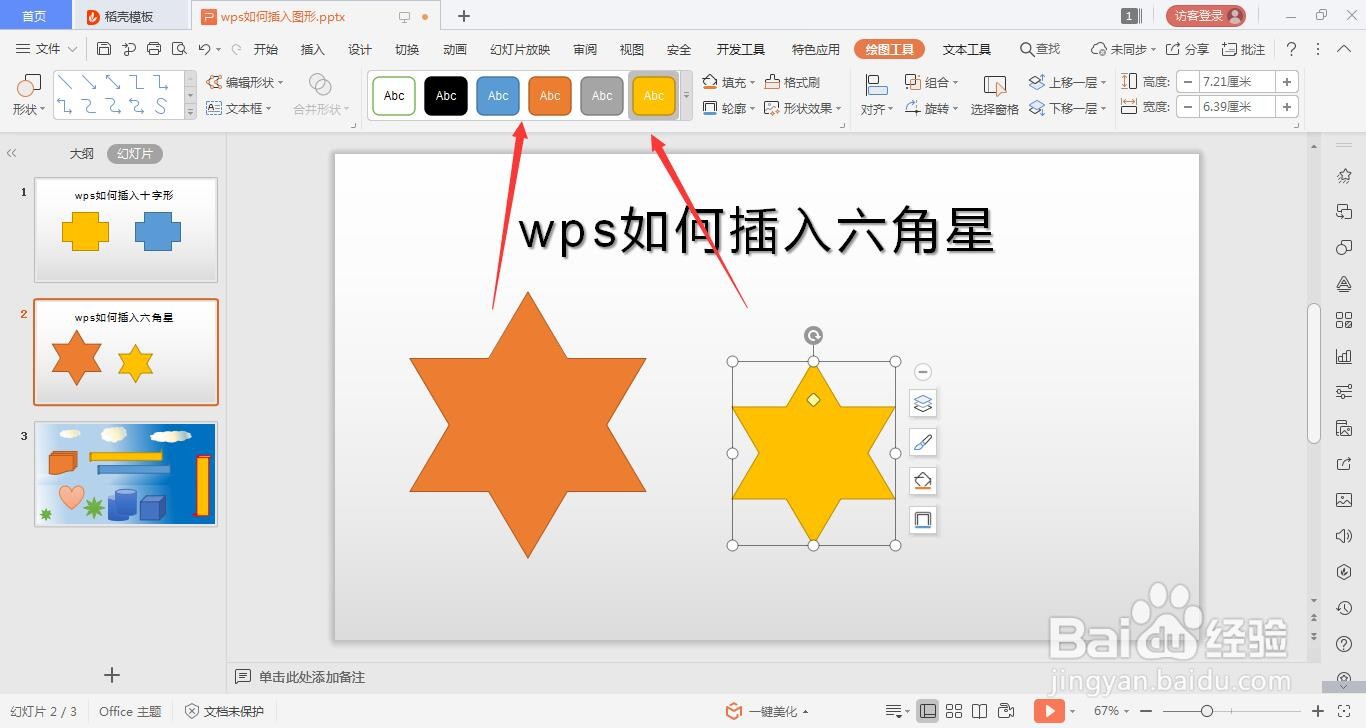Open print preview icon
This screenshot has height=728, width=1366.
click(x=179, y=49)
